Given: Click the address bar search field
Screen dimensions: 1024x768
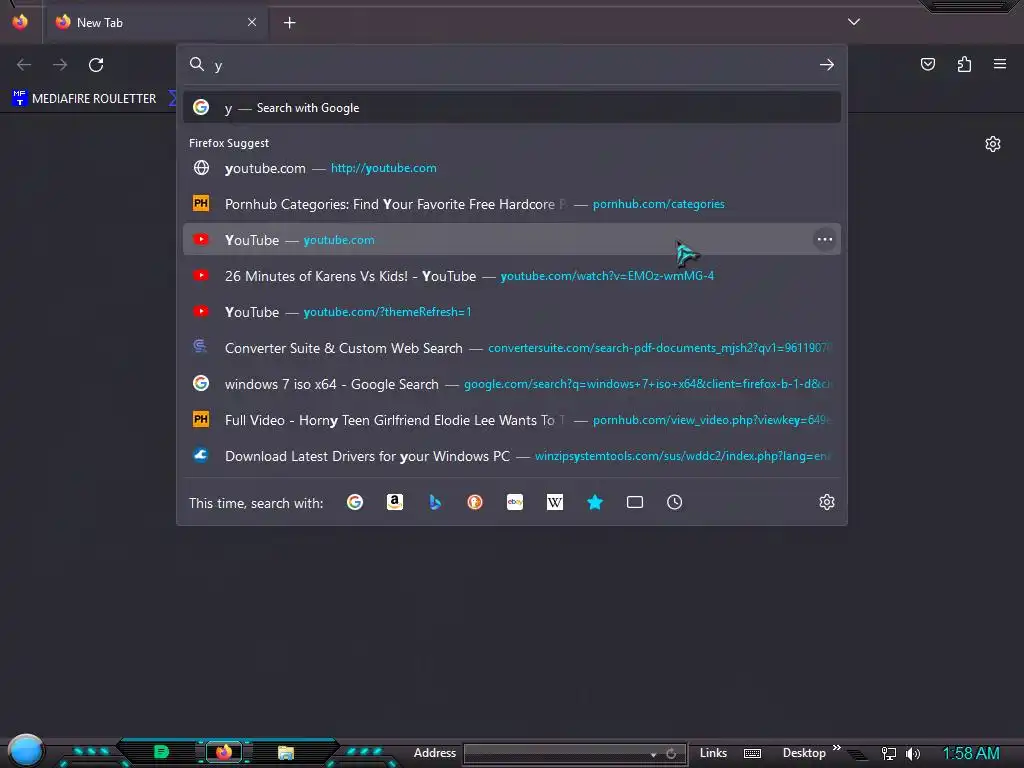Looking at the screenshot, I should click(x=512, y=65).
